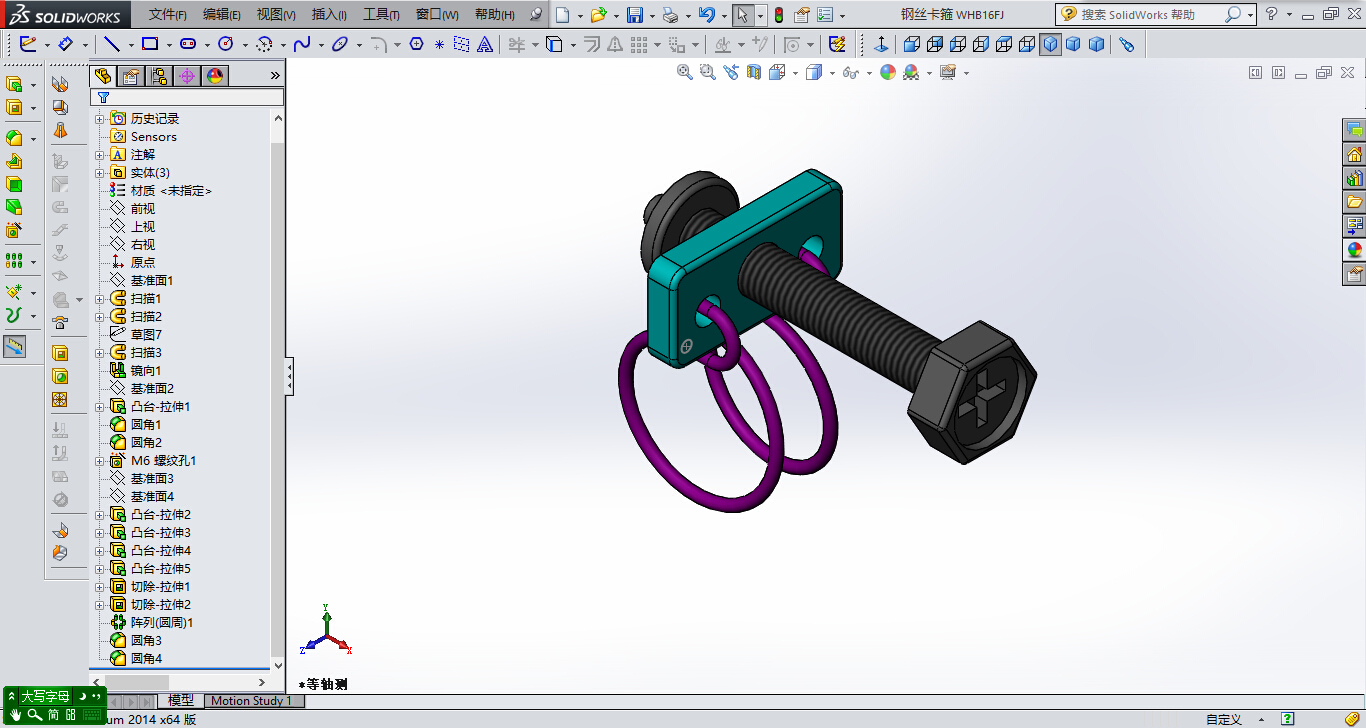Click the feature tree vertical scrollbar
The width and height of the screenshot is (1366, 728).
tap(278, 390)
